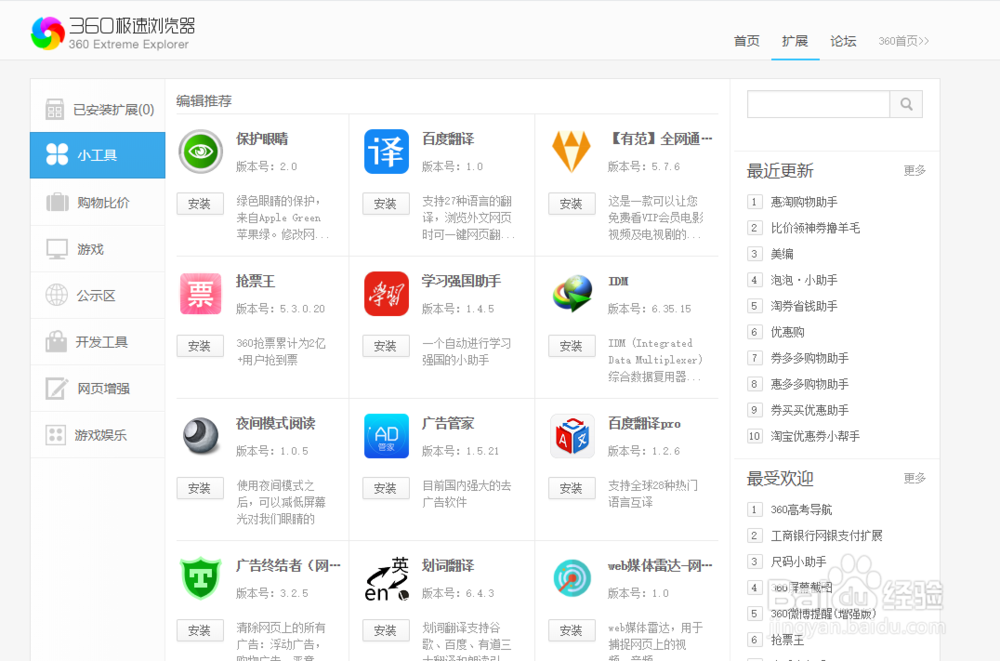Open 淘券省钱助手 in recent updates
This screenshot has height=661, width=1000.
804,306
